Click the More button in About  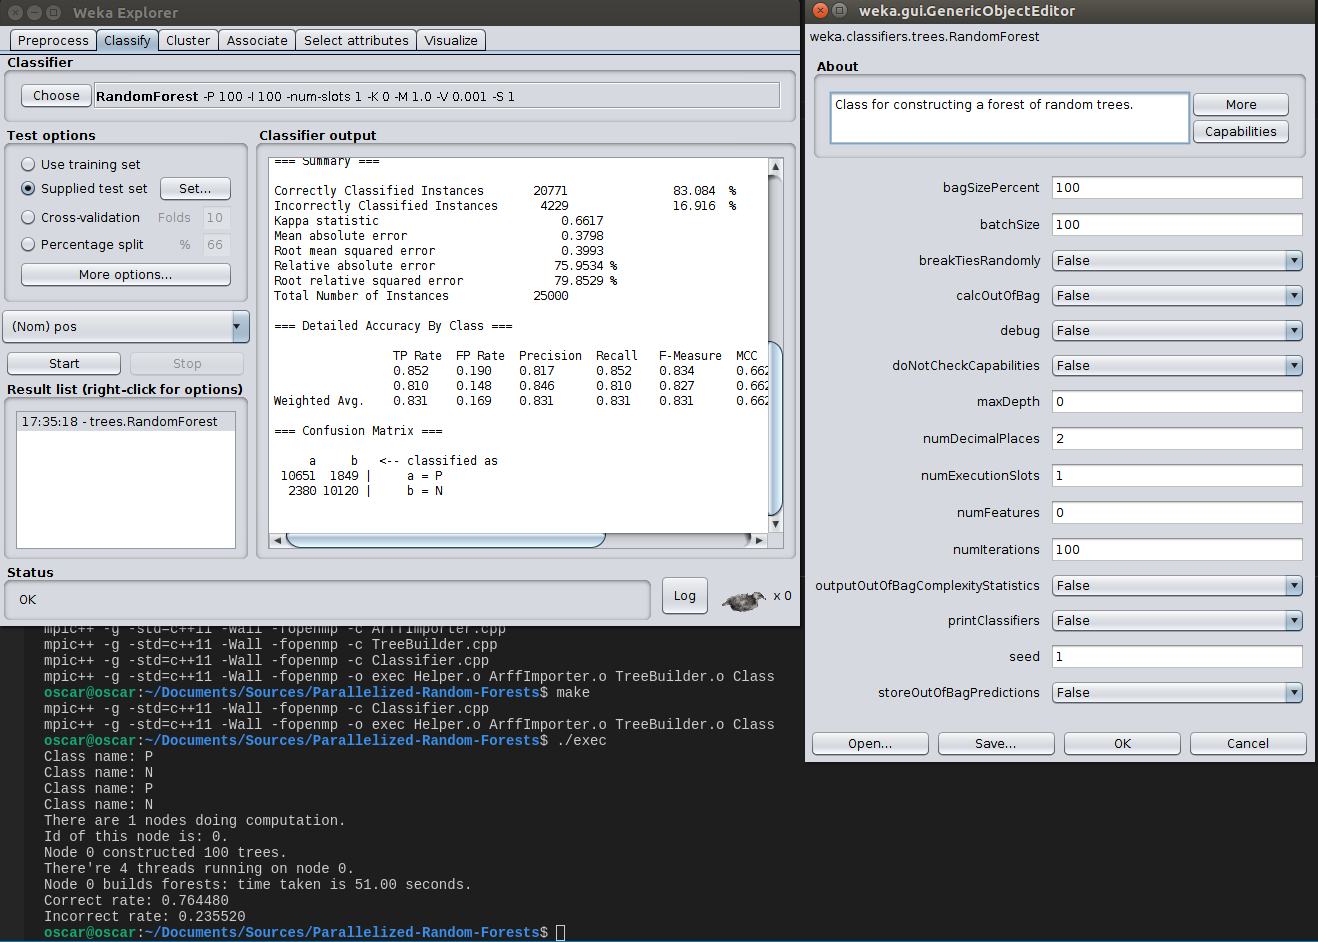pos(1241,104)
